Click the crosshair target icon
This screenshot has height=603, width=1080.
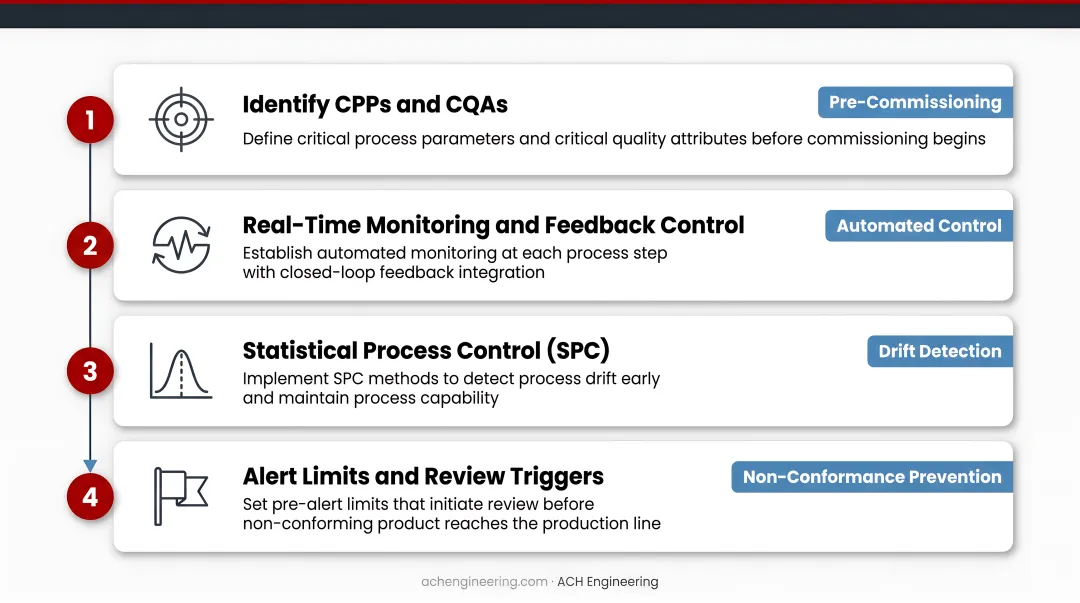coord(181,119)
